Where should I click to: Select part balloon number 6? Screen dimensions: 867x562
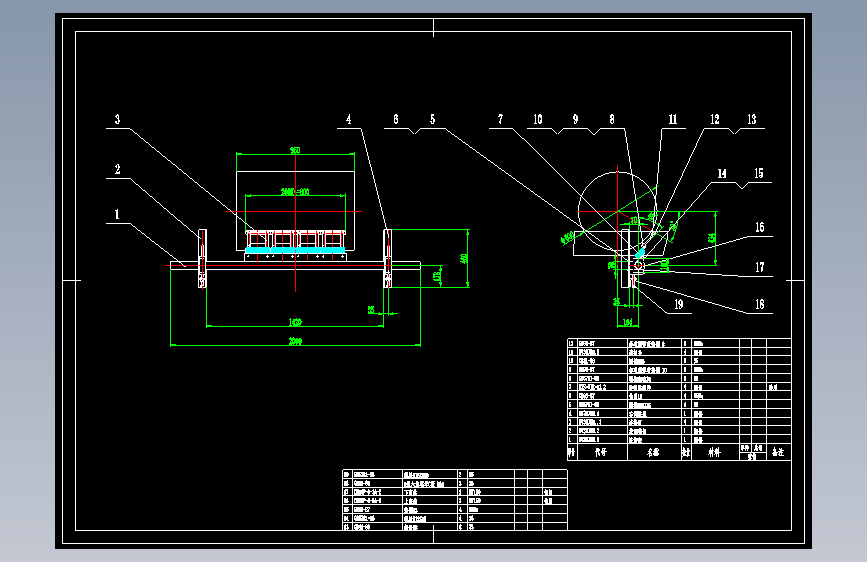pyautogui.click(x=396, y=119)
